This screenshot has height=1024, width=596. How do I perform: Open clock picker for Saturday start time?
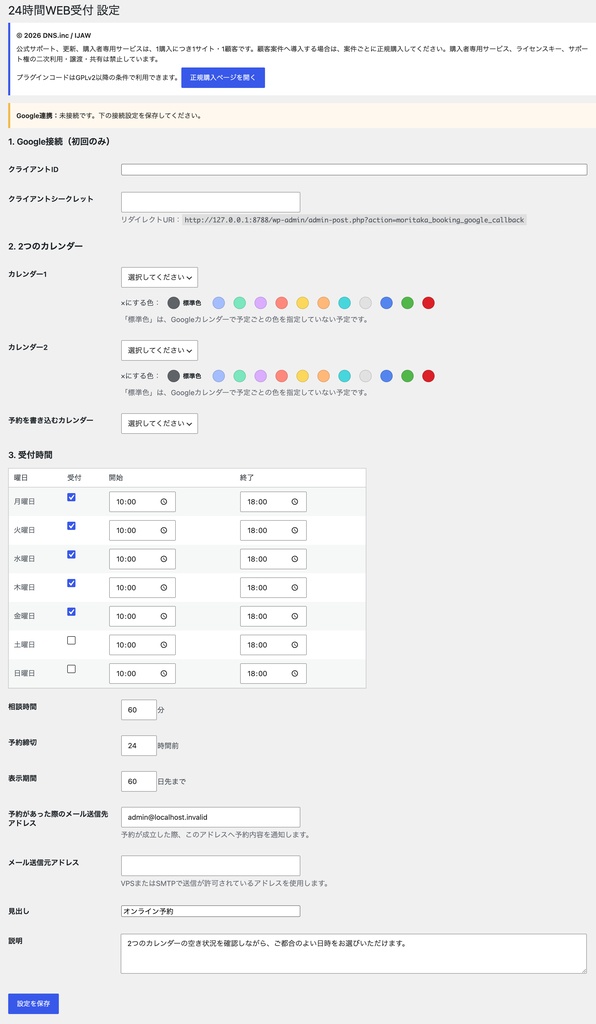164,645
